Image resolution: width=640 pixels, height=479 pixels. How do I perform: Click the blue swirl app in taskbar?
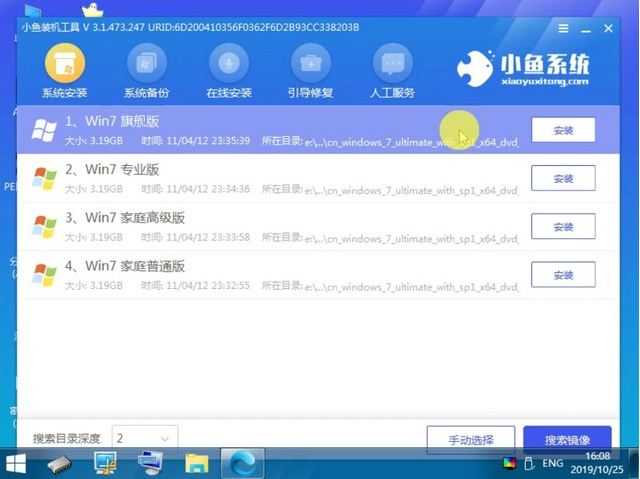click(x=242, y=464)
